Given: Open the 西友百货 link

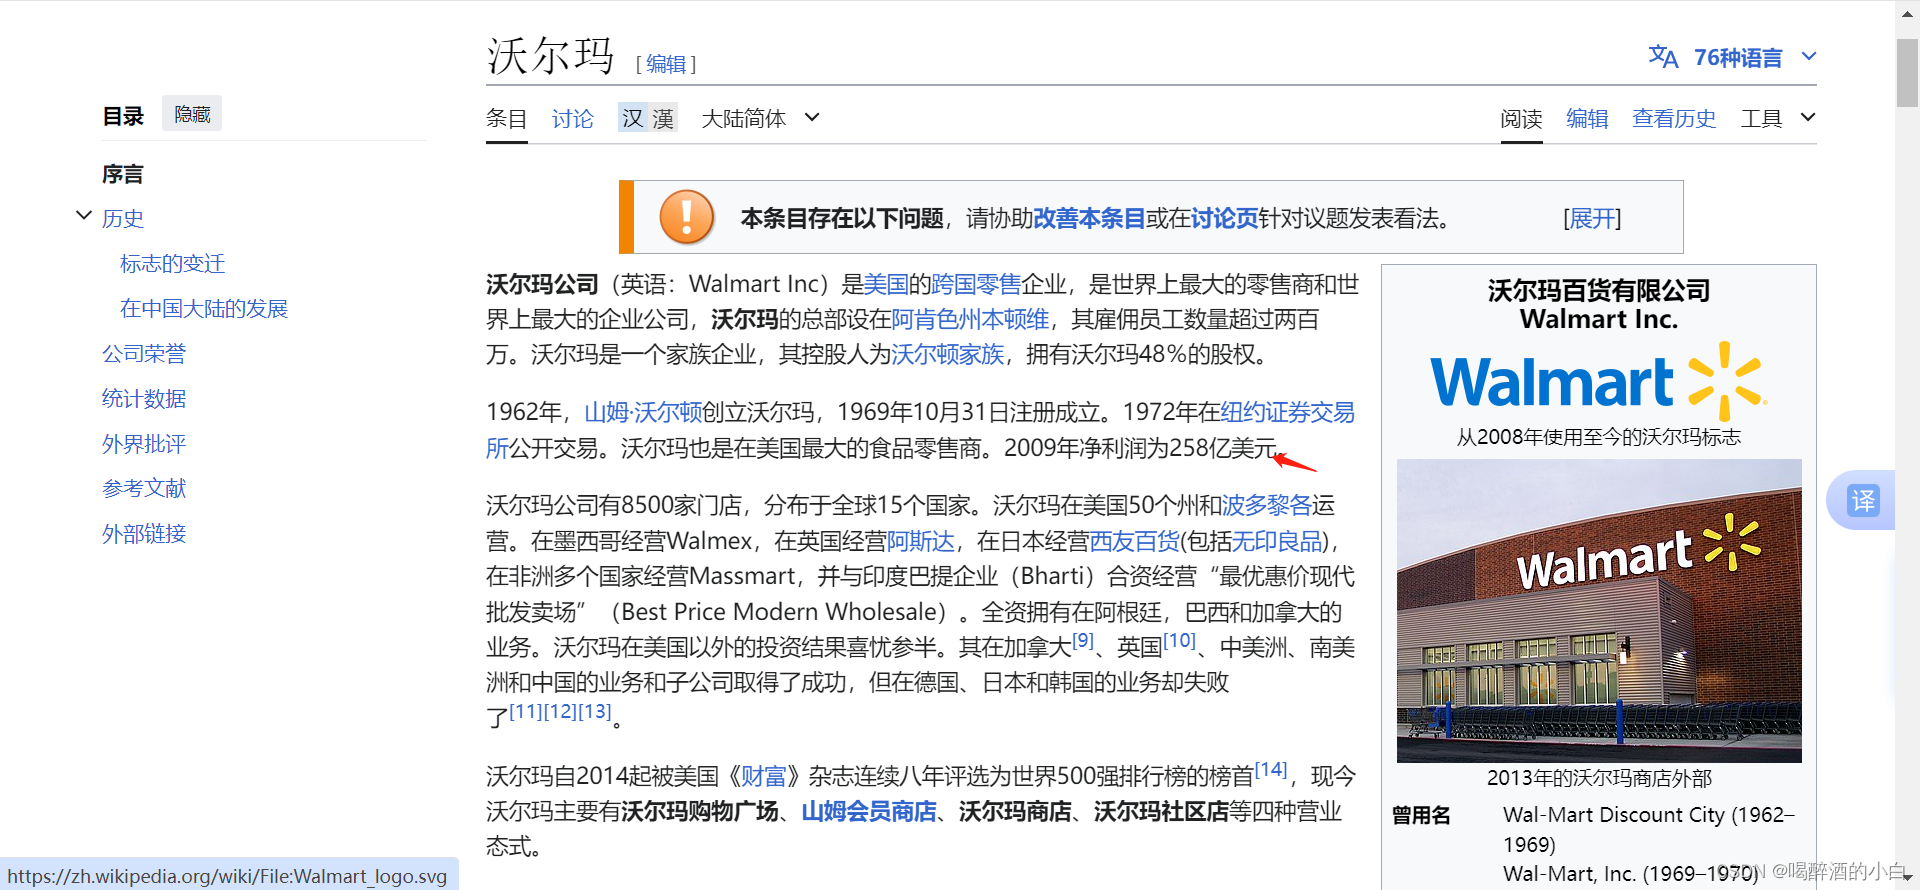Looking at the screenshot, I should 1134,541.
